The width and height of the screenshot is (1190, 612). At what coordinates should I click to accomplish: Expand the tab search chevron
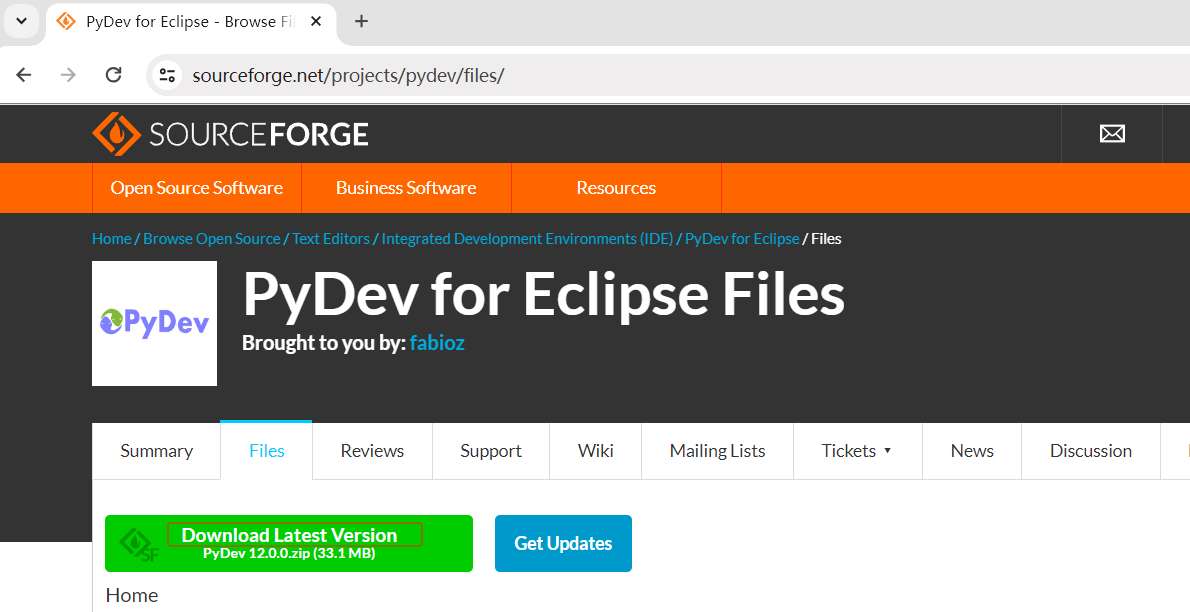[21, 21]
